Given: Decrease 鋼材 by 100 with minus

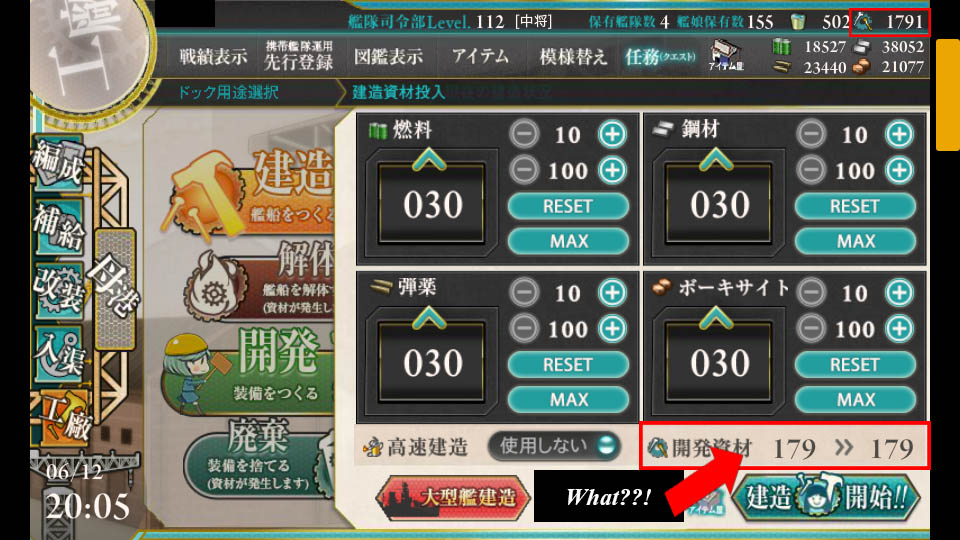Looking at the screenshot, I should pos(811,170).
